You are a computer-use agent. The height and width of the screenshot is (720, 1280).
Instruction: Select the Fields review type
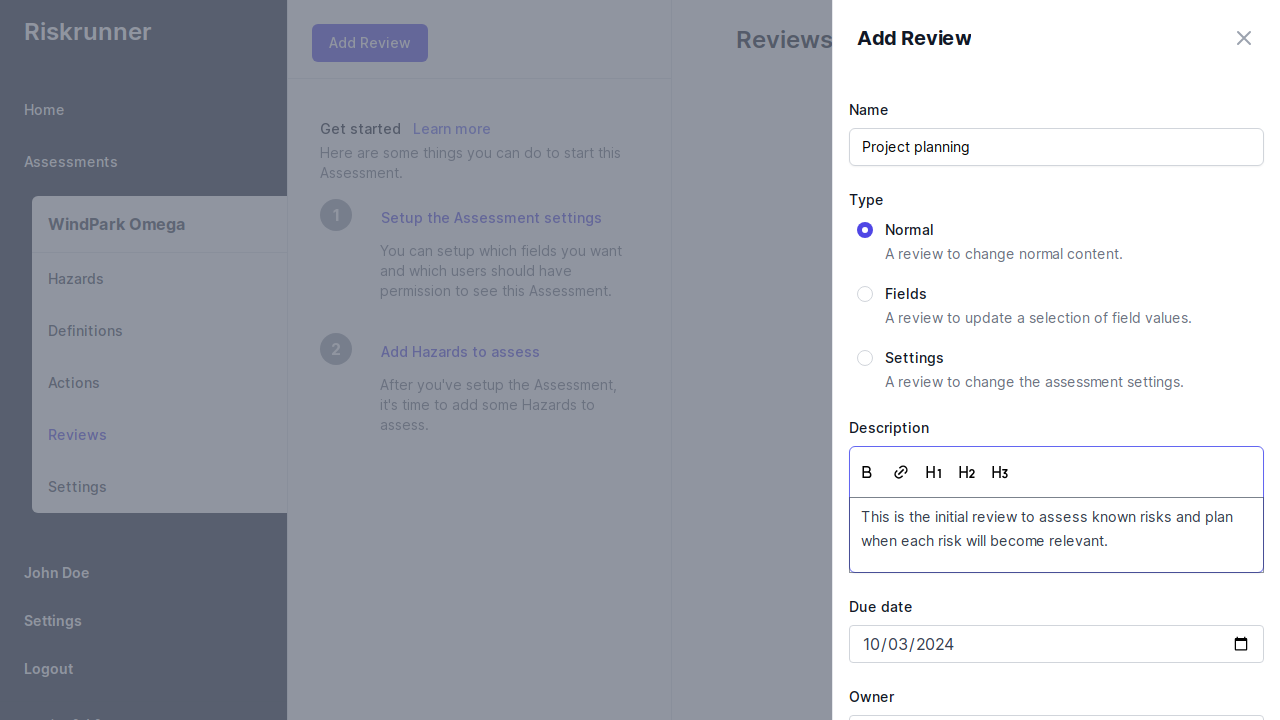[x=865, y=294]
